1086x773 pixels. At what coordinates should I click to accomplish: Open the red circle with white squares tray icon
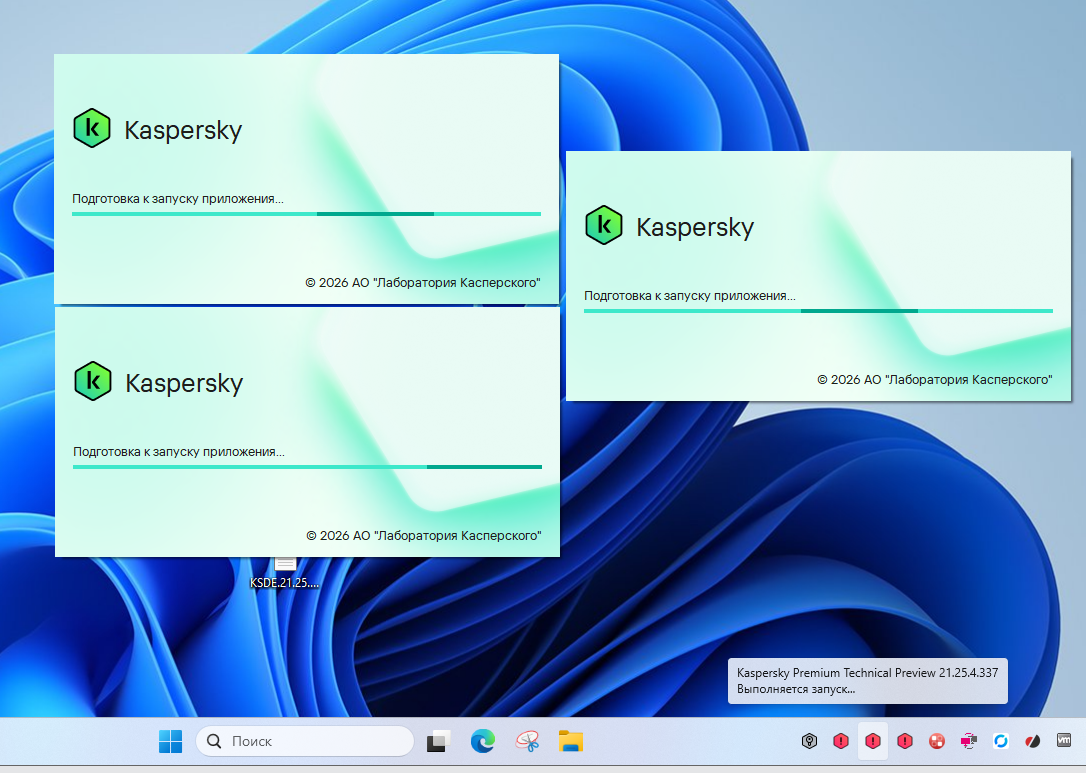pos(936,741)
